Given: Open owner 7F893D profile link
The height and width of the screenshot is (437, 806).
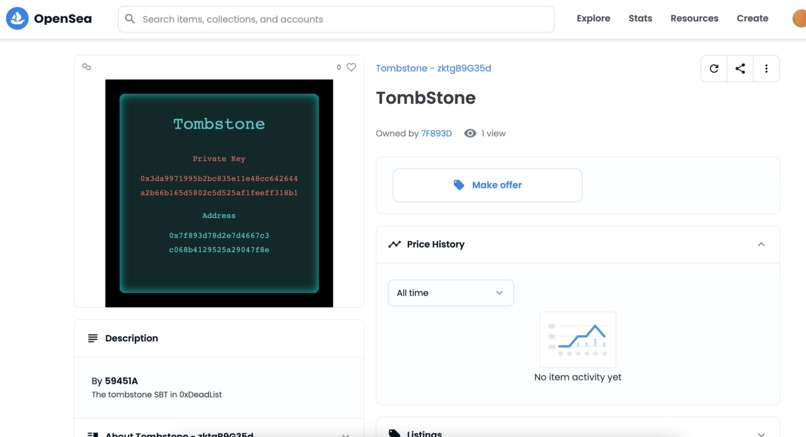Looking at the screenshot, I should click(436, 134).
